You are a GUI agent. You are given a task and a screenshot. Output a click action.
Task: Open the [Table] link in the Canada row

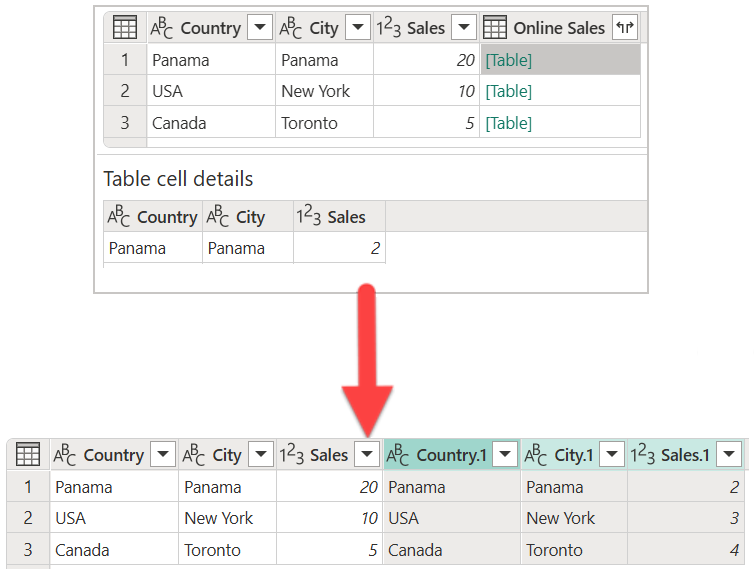[508, 123]
